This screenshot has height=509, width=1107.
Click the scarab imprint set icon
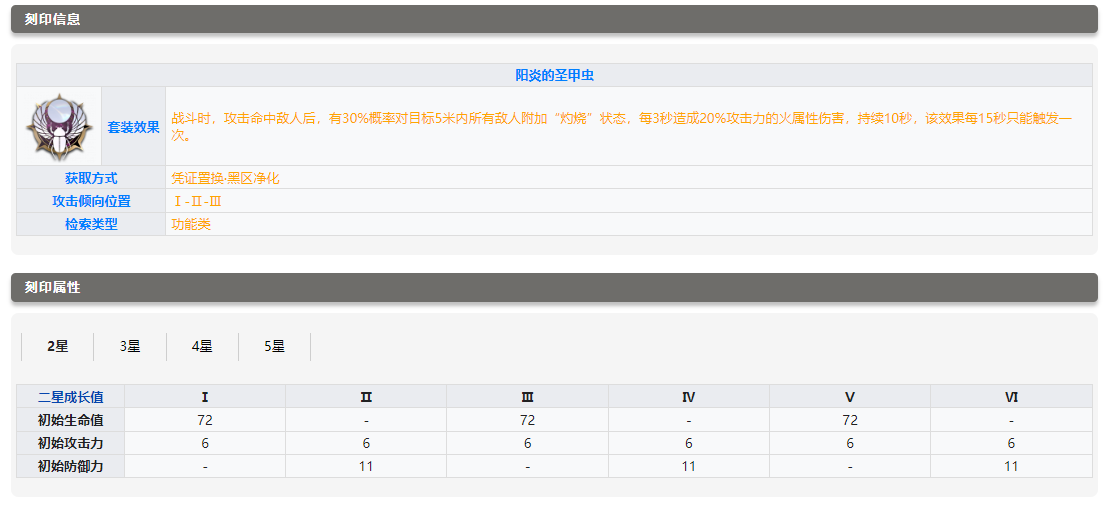coord(59,127)
